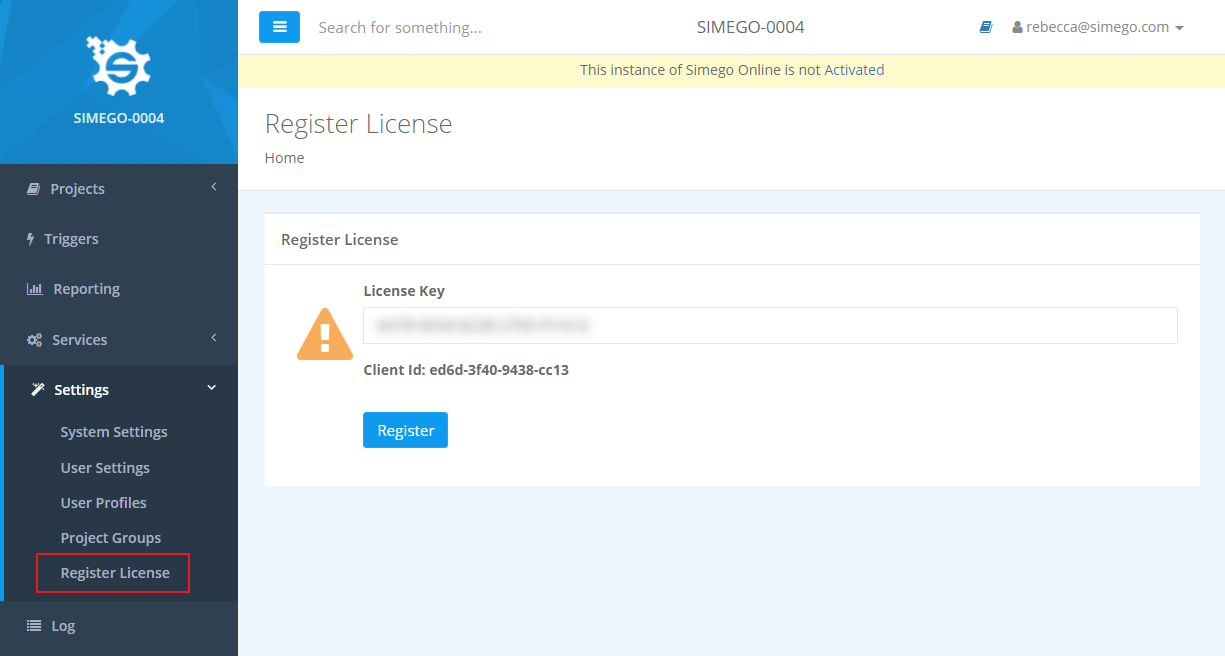This screenshot has height=656, width=1225.
Task: Toggle the hamburger menu button
Action: tap(279, 27)
